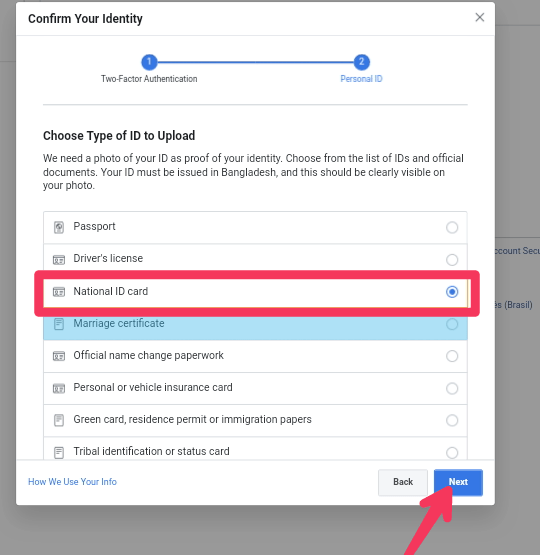Open How We Use Your Info link
The height and width of the screenshot is (555, 540).
pos(72,482)
